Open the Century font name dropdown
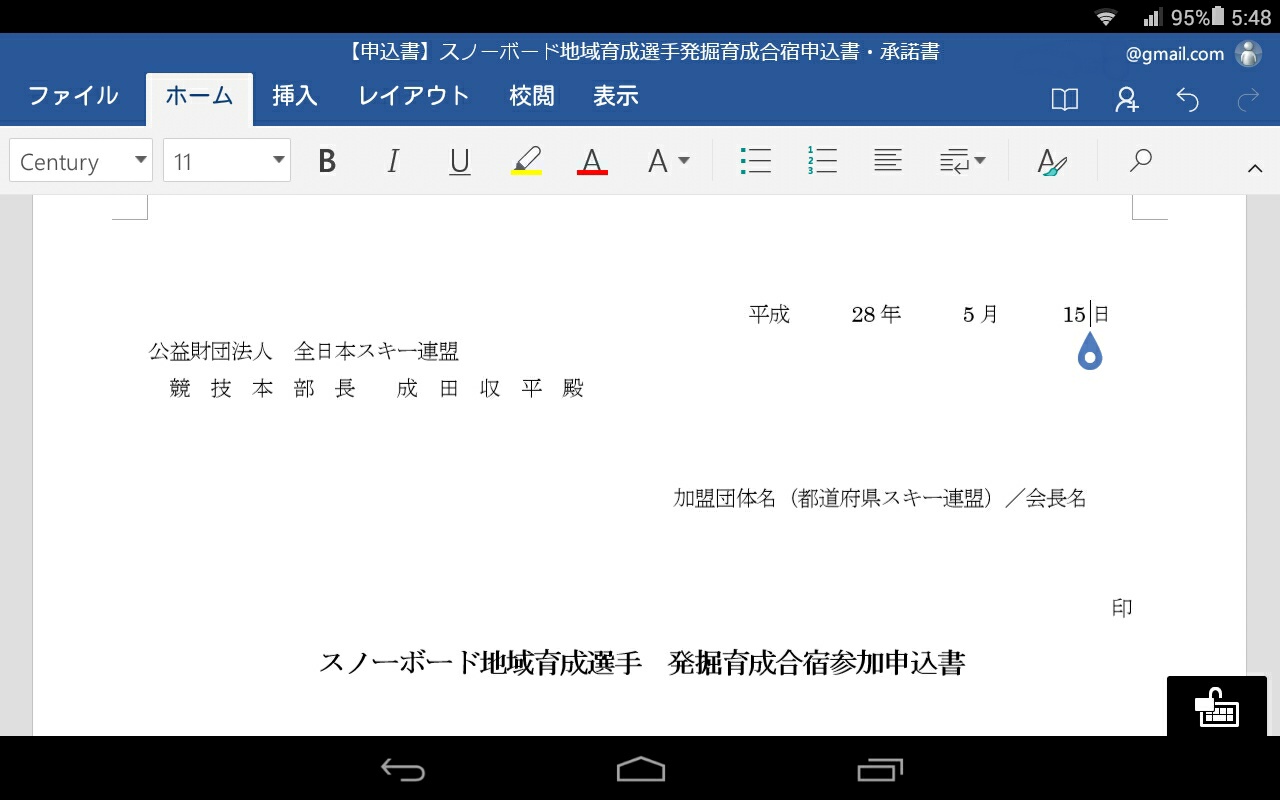This screenshot has height=800, width=1280. click(80, 161)
